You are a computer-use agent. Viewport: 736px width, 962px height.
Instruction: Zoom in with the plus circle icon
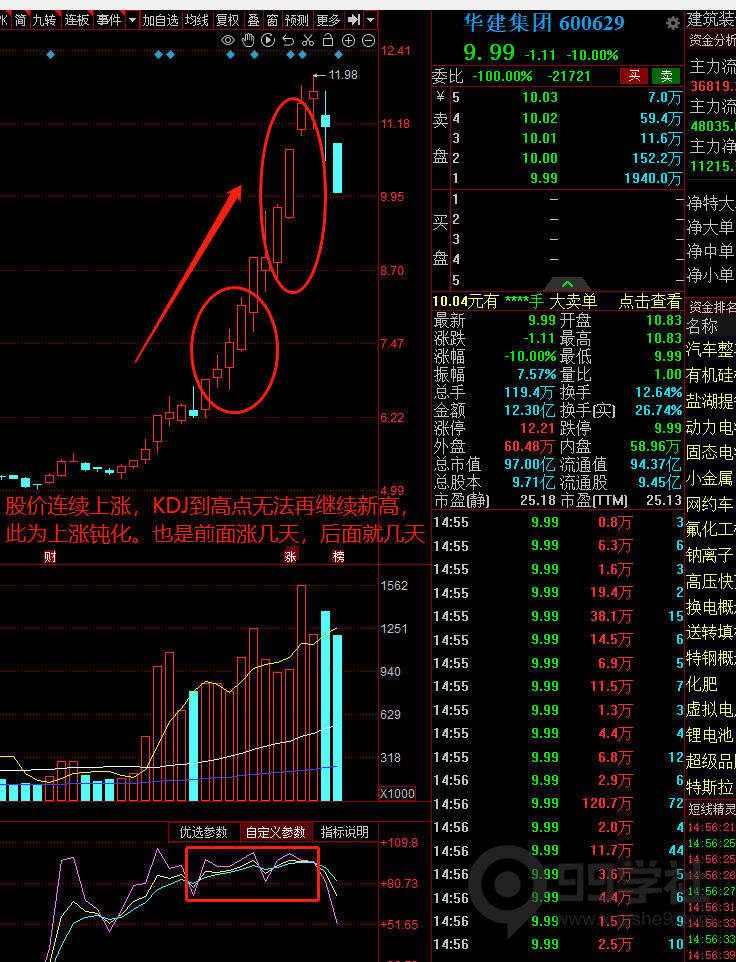pyautogui.click(x=349, y=40)
